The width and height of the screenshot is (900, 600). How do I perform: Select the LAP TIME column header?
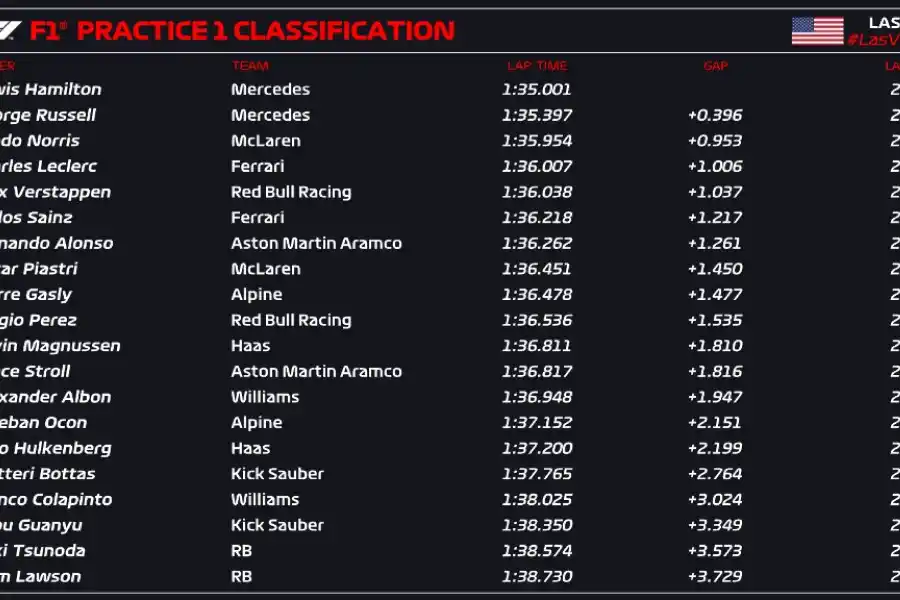coord(537,66)
